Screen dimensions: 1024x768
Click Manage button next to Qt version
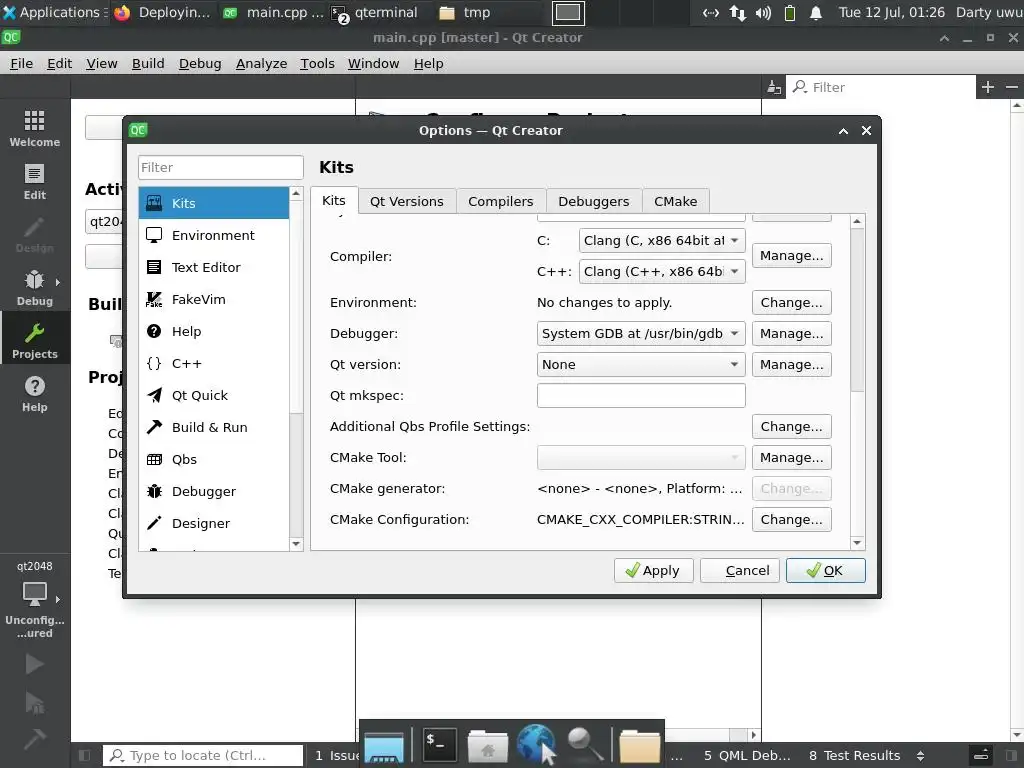tap(792, 364)
